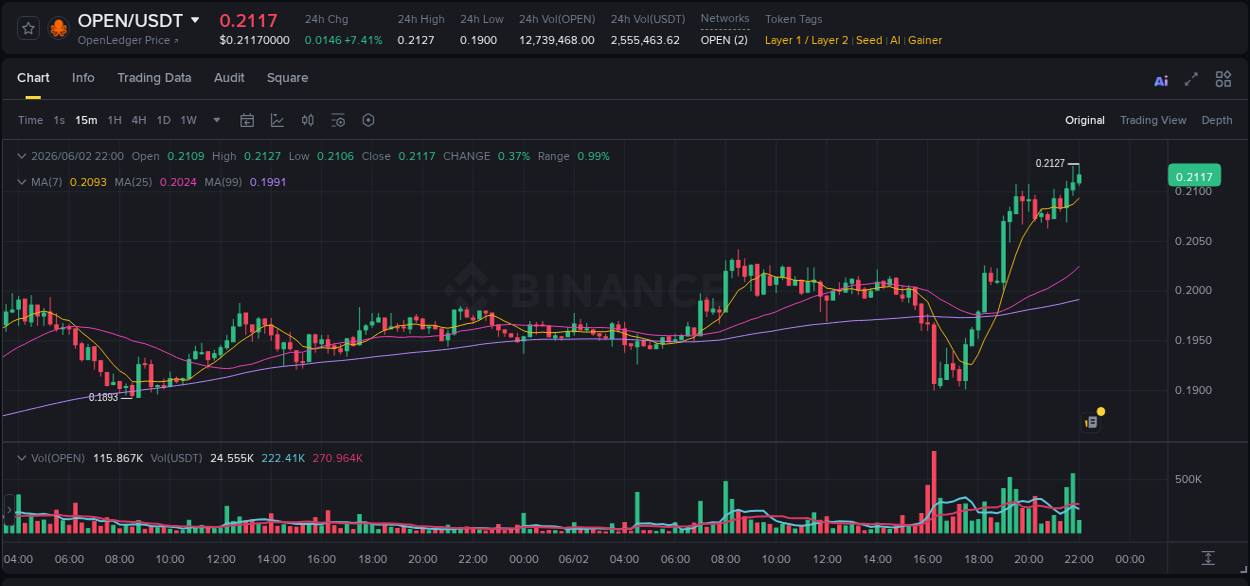The image size is (1250, 586).
Task: Expand chart to fullscreen with arrows icon
Action: [x=1191, y=80]
